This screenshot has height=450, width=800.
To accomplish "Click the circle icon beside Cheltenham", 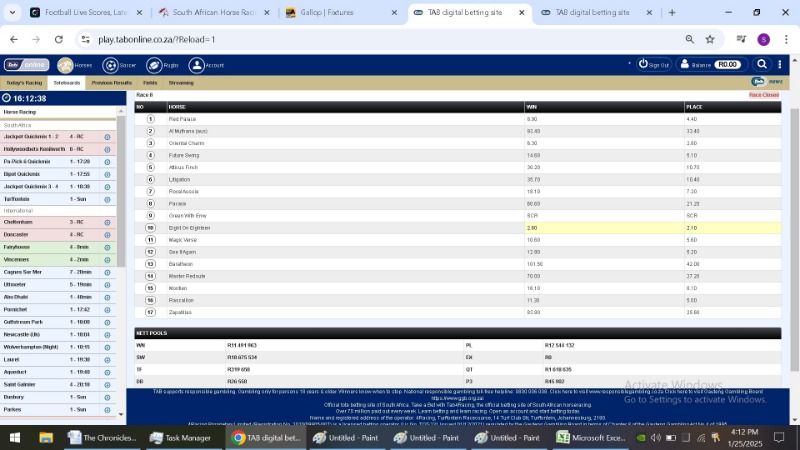I will click(107, 222).
